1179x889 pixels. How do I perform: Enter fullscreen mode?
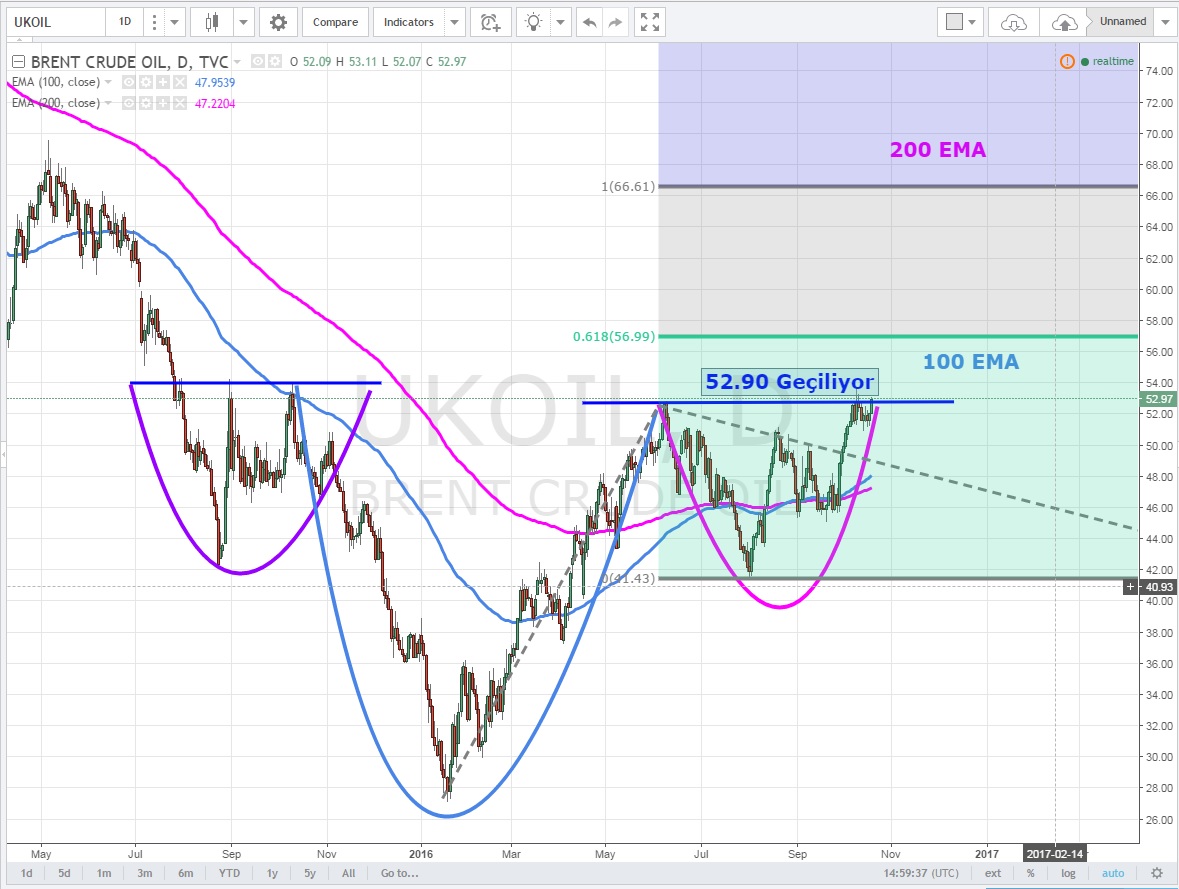tap(649, 22)
